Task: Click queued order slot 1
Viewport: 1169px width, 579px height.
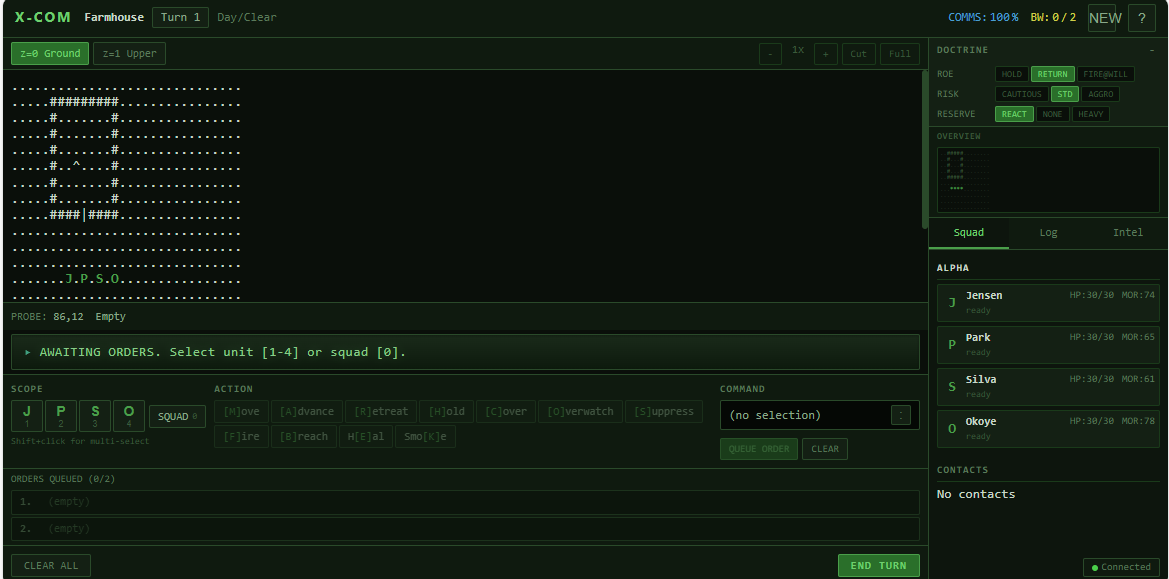Action: [x=465, y=502]
